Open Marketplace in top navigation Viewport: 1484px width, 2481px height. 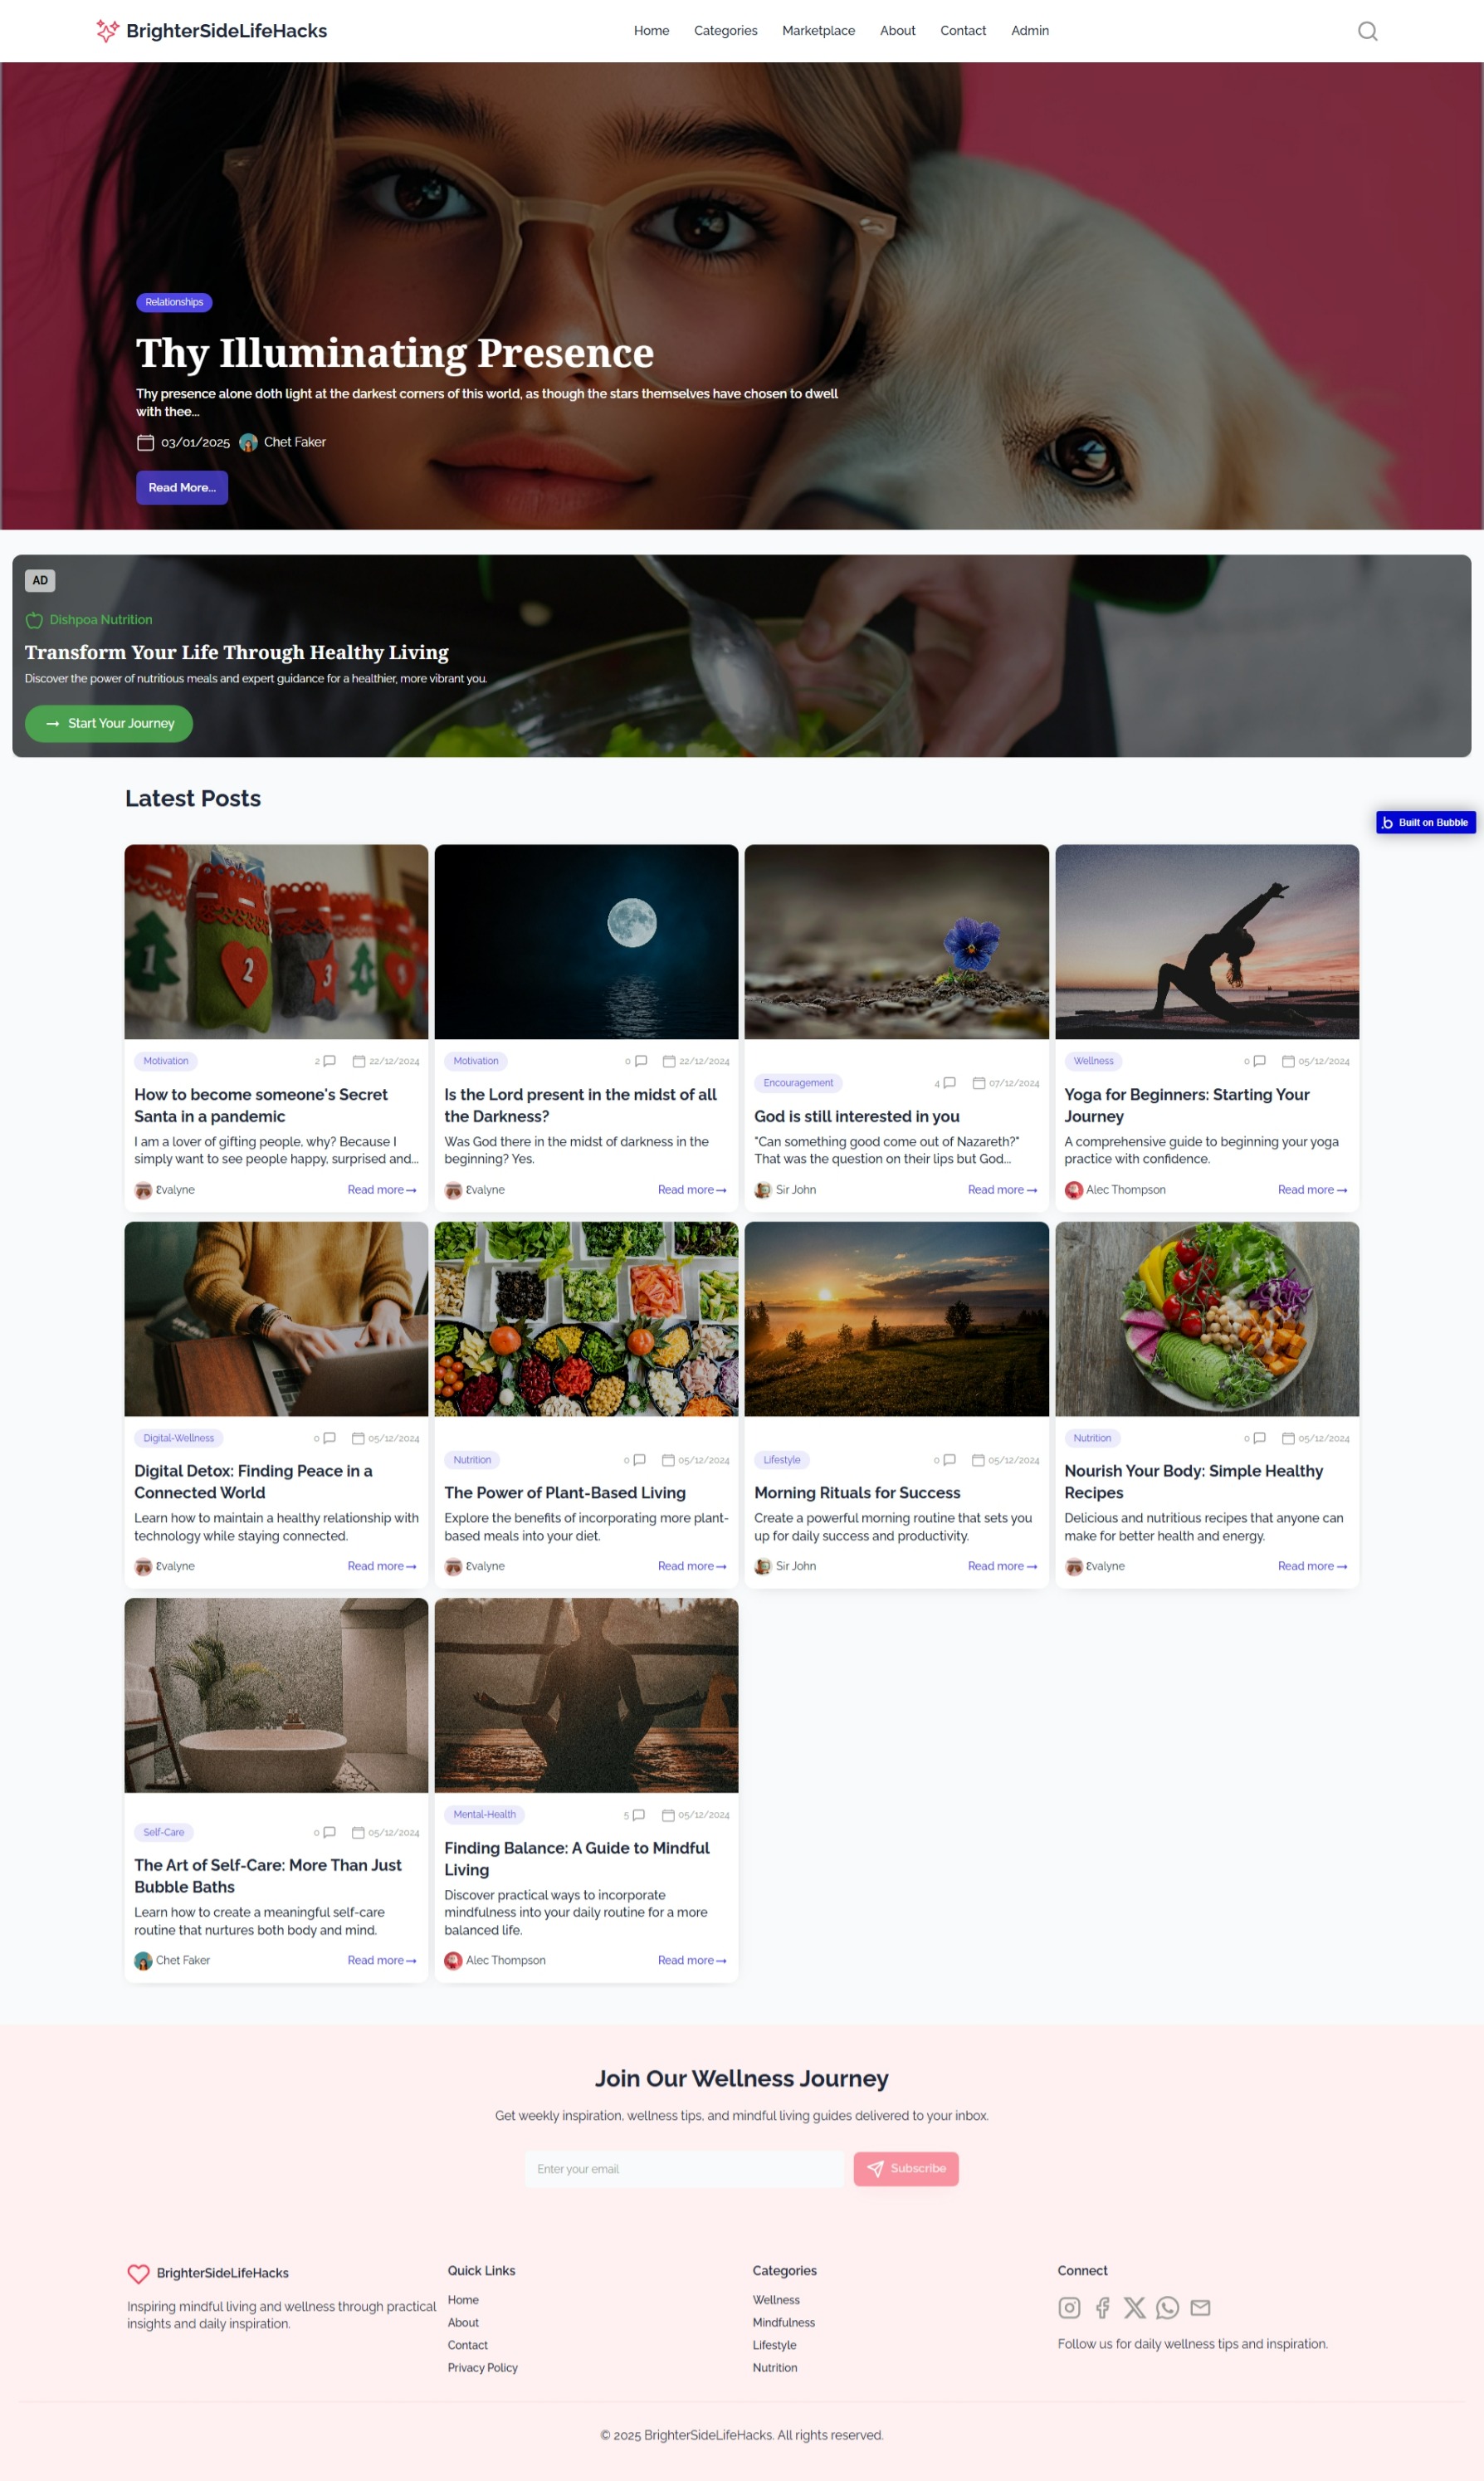click(x=818, y=31)
